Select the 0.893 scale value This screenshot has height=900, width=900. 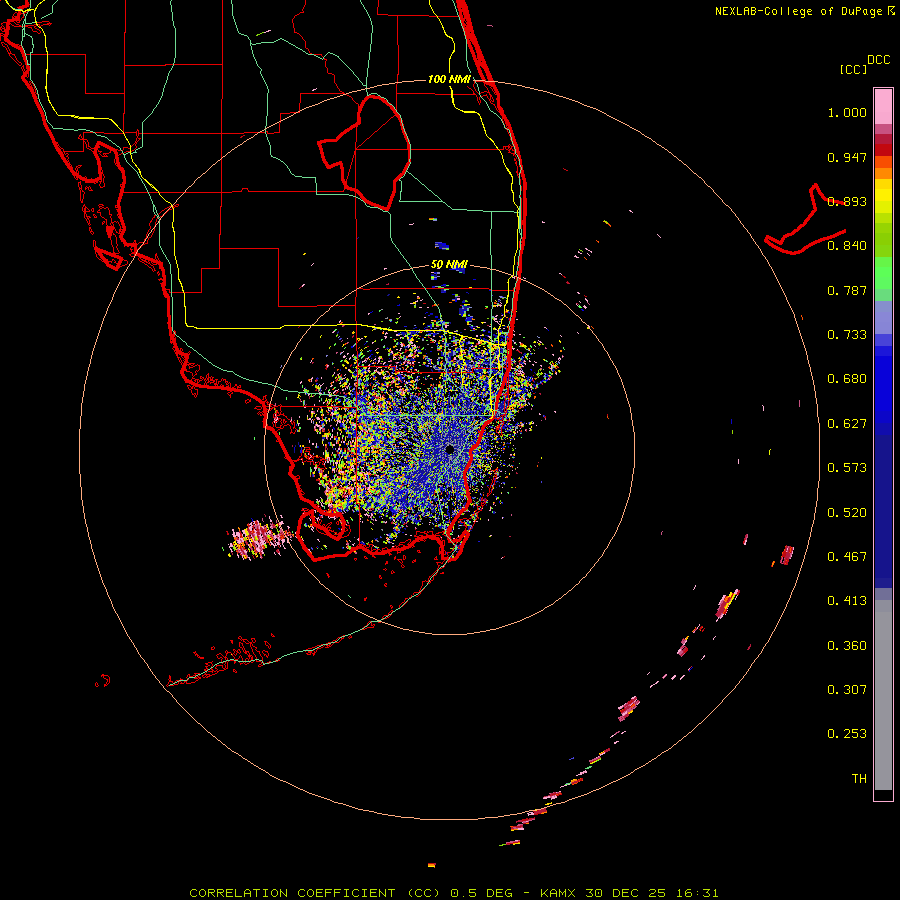(847, 201)
